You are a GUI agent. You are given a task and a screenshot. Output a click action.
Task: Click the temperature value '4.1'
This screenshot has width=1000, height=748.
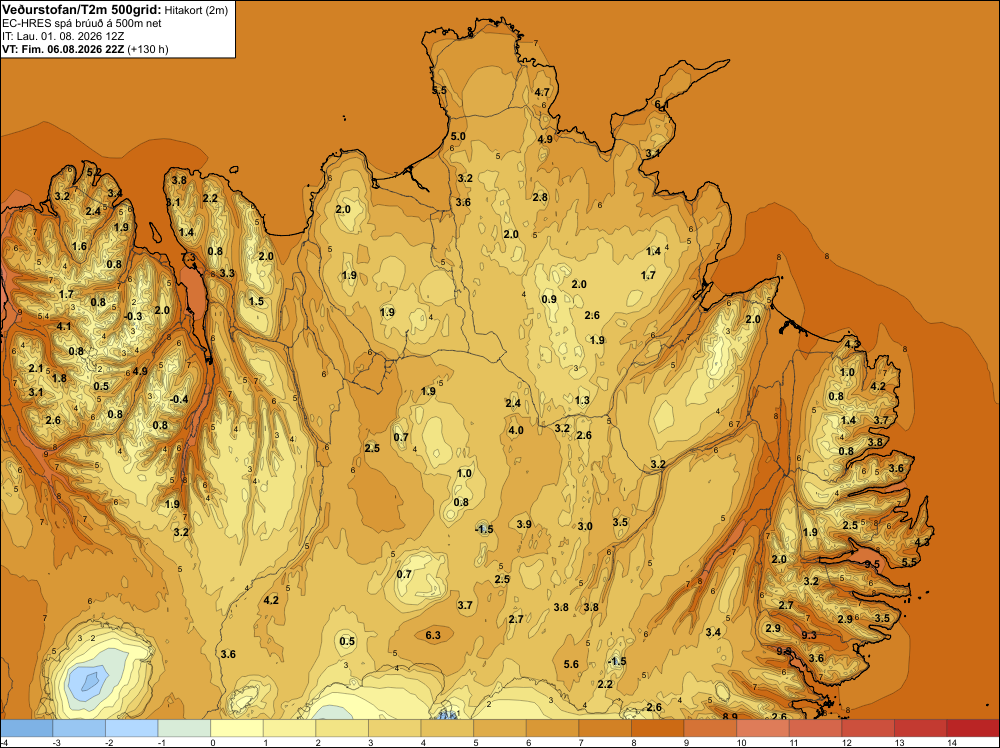[x=64, y=326]
